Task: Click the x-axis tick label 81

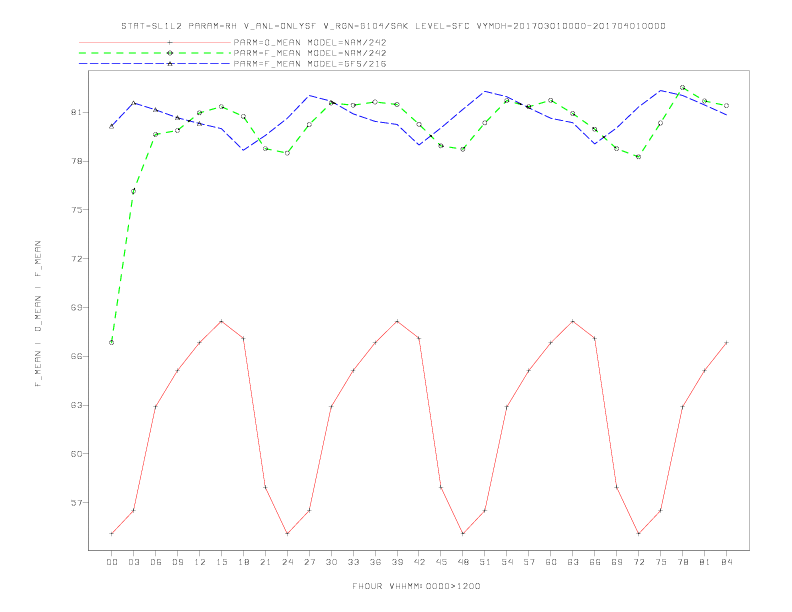Action: click(705, 562)
